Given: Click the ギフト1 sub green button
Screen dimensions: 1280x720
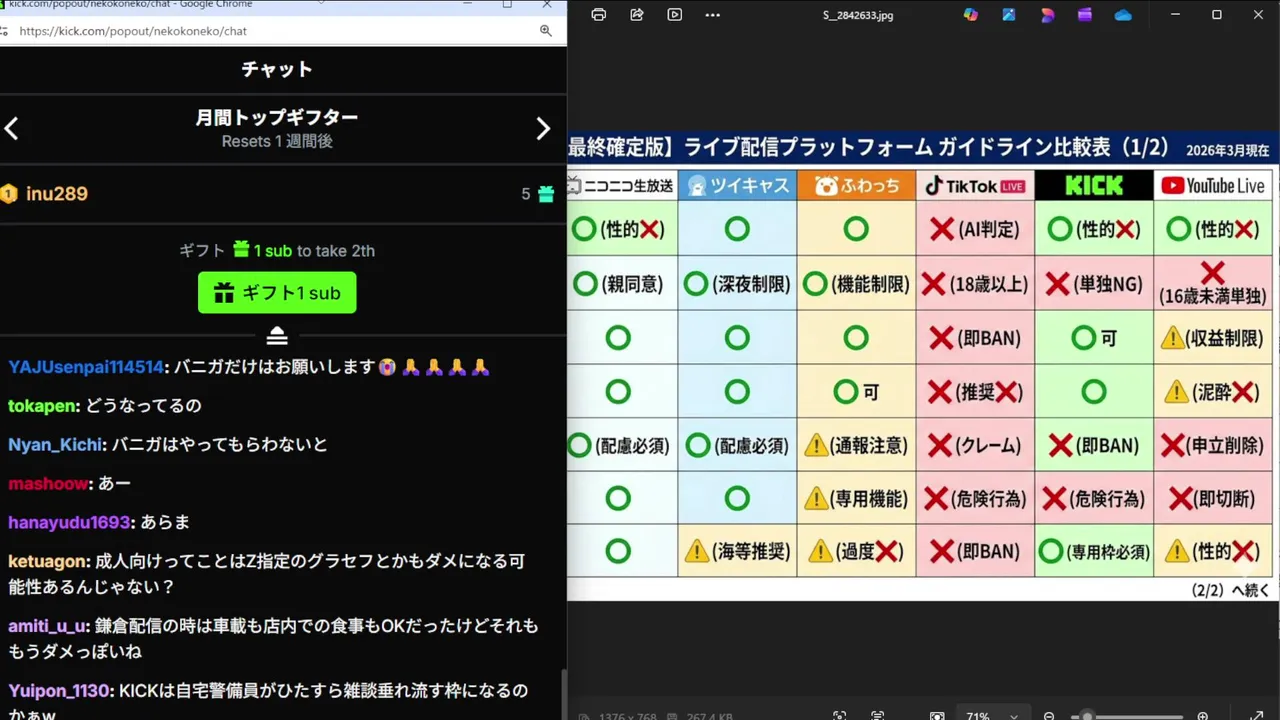Looking at the screenshot, I should tap(277, 293).
